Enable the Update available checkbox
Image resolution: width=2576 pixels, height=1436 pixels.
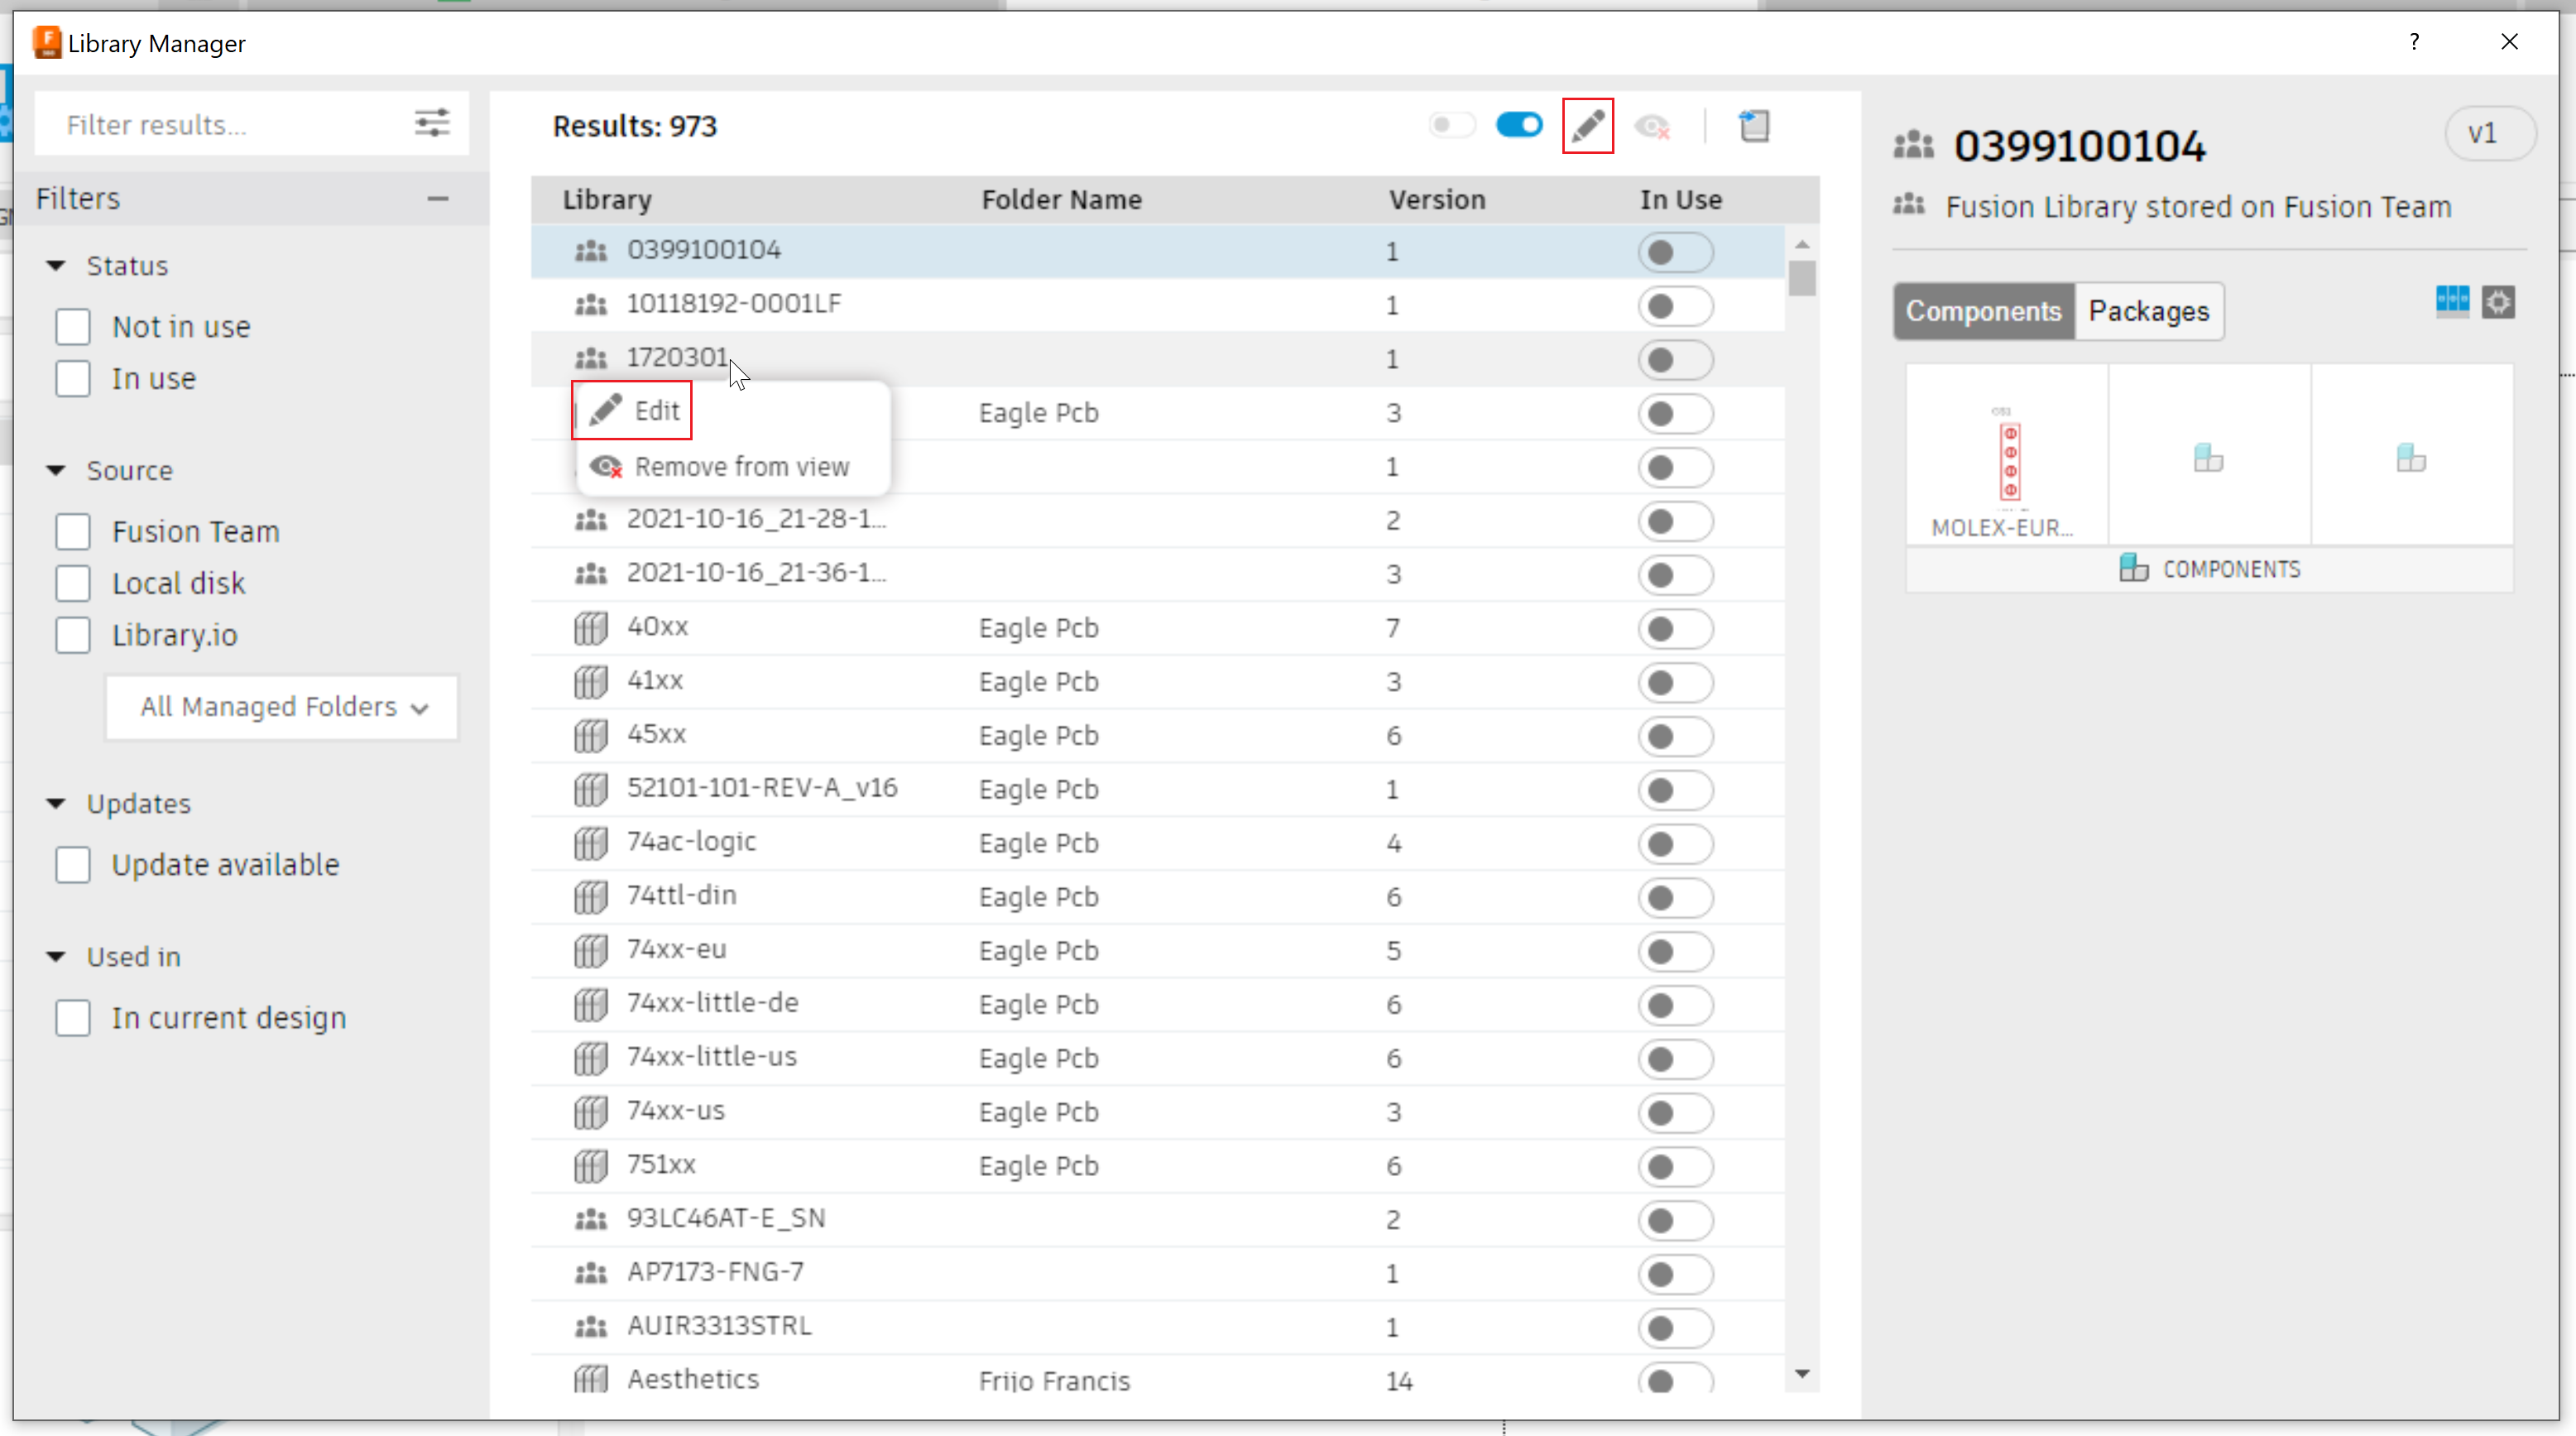73,864
